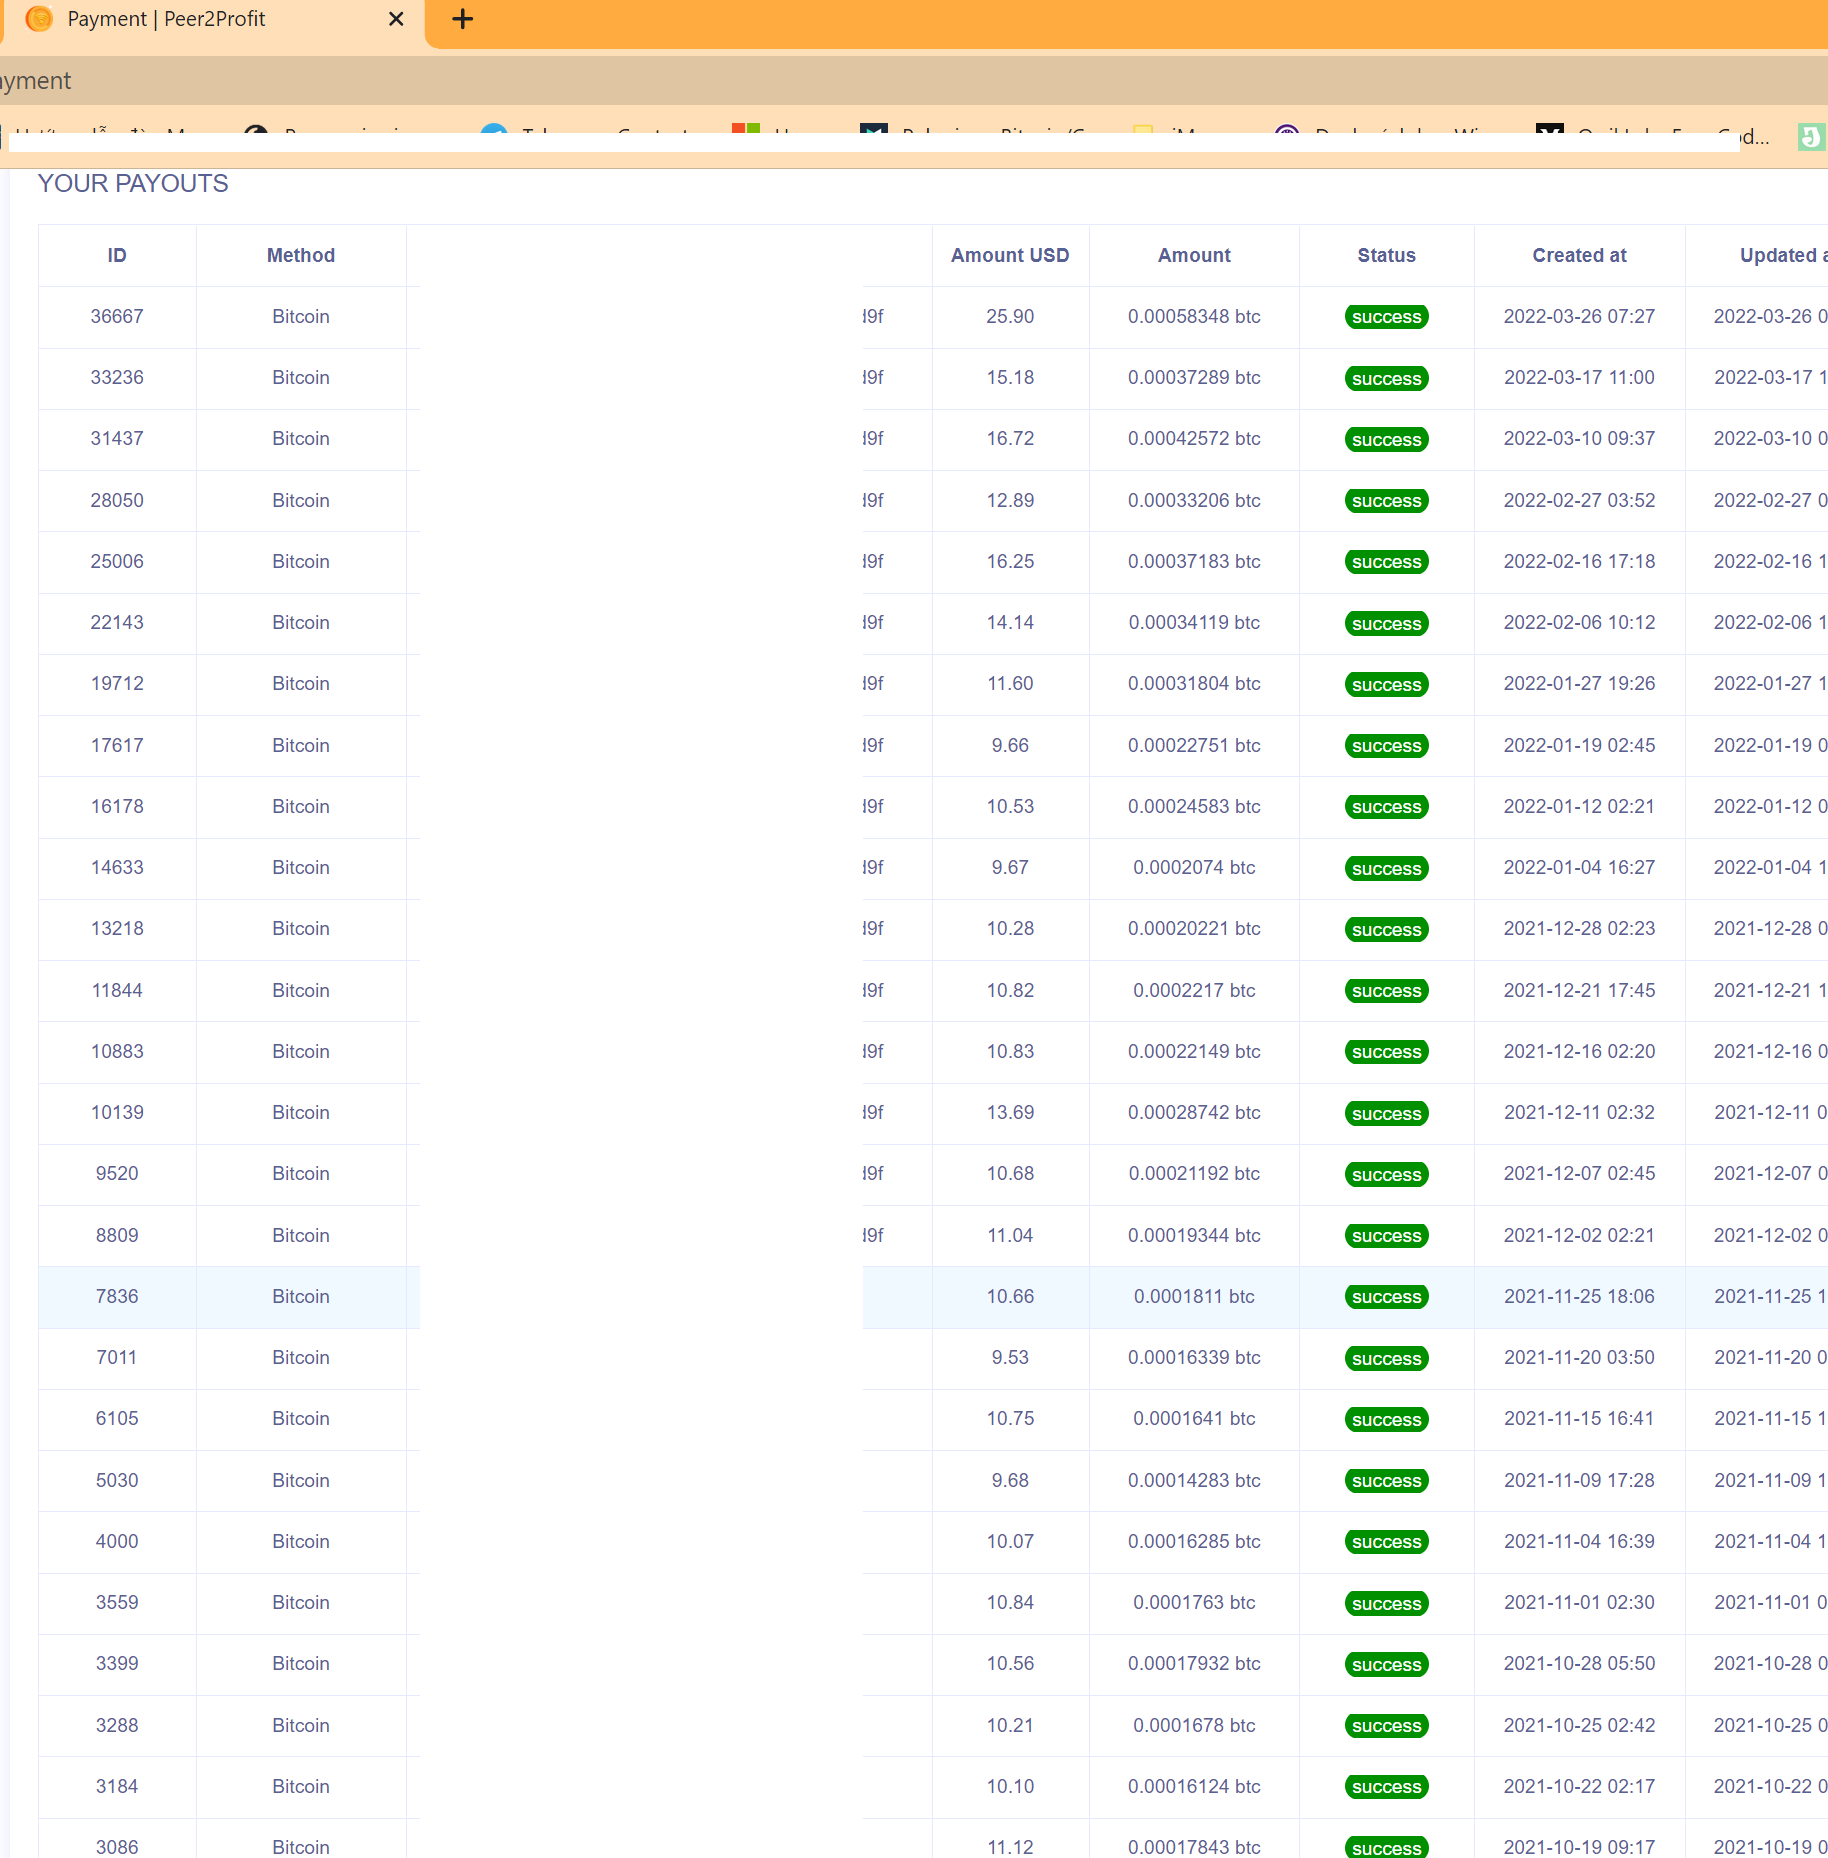Select payout ID 7836 in highlighted row
The image size is (1828, 1858).
point(117,1296)
